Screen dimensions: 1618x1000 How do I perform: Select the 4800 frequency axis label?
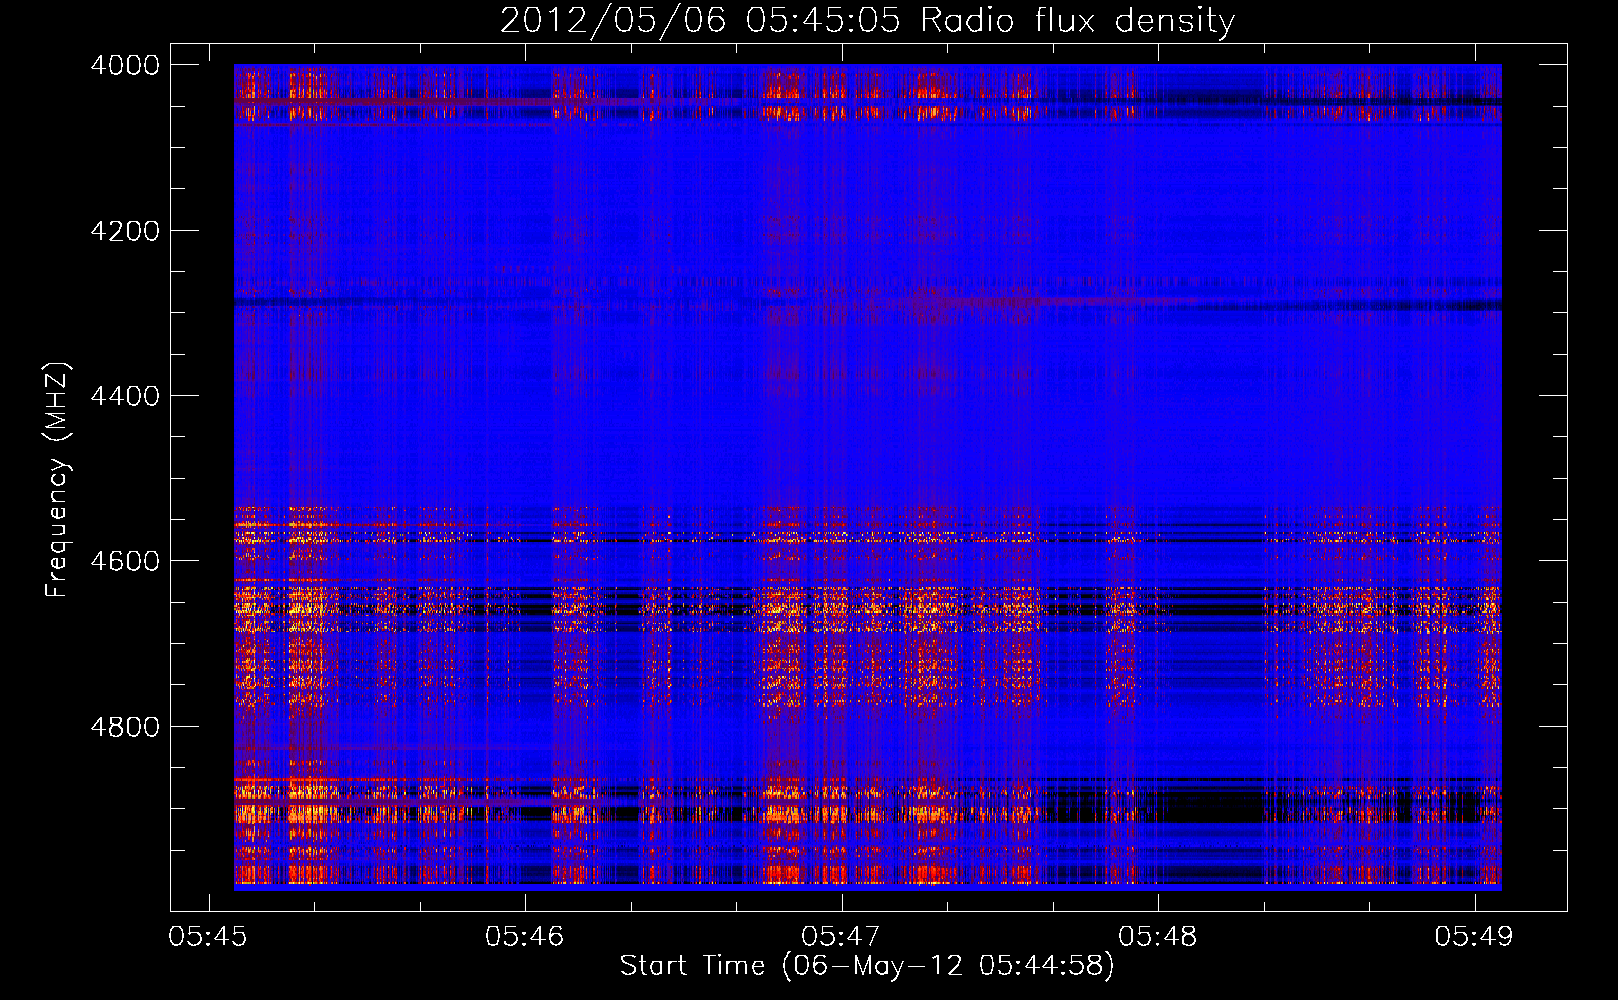click(125, 727)
